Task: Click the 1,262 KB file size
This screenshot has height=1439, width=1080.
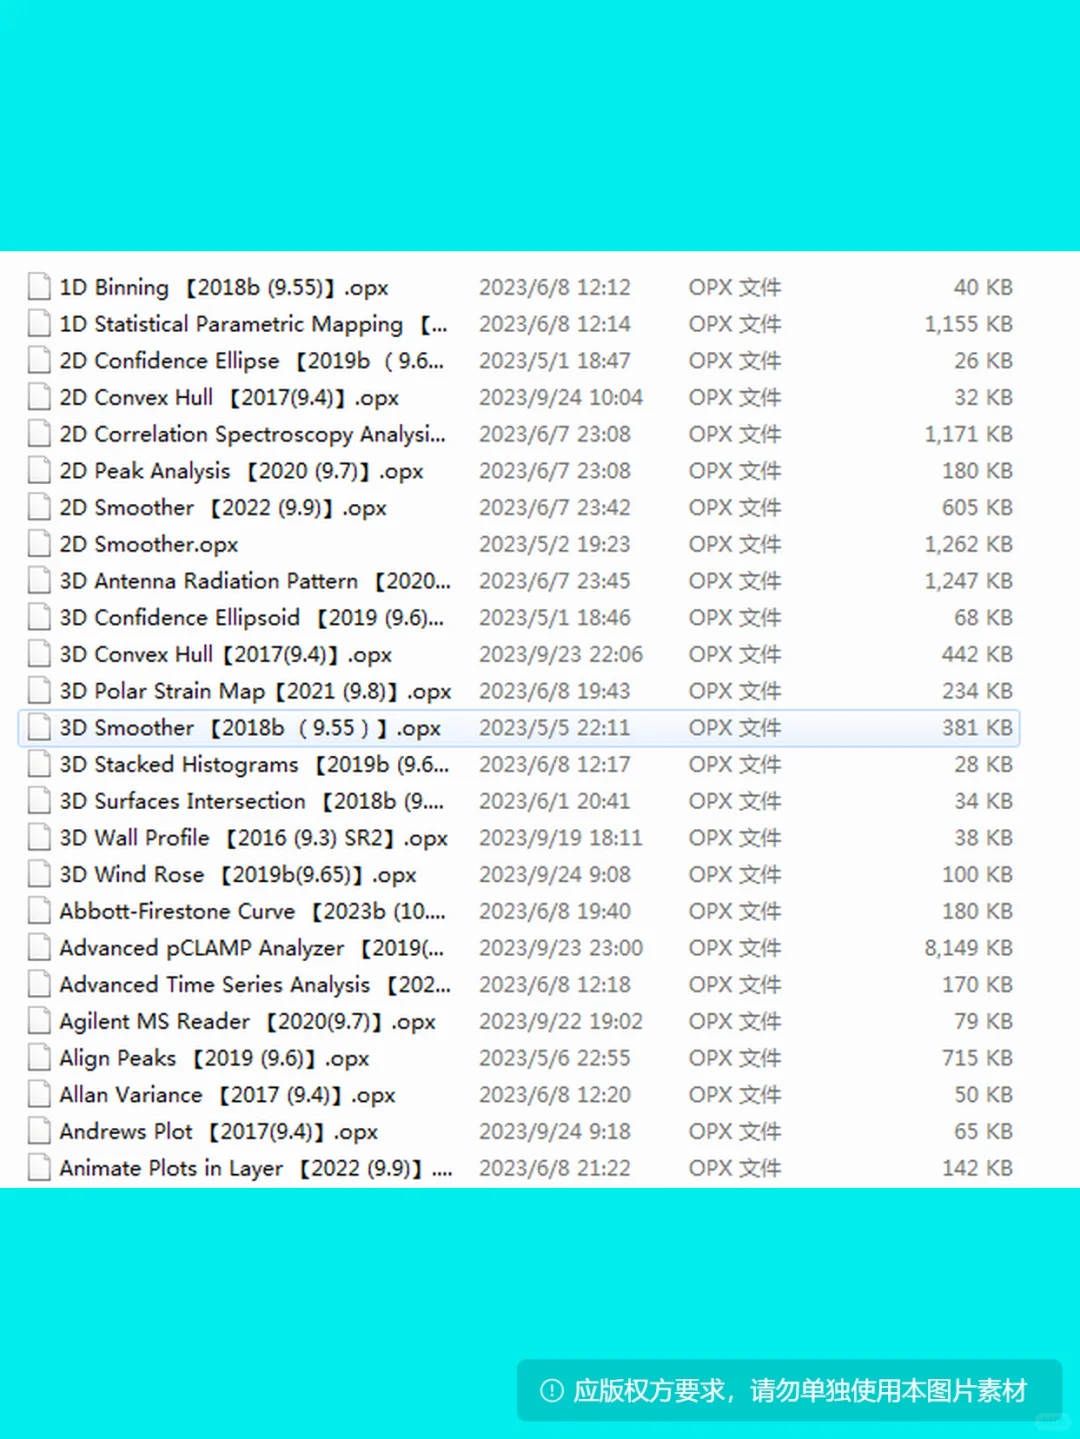Action: [968, 545]
